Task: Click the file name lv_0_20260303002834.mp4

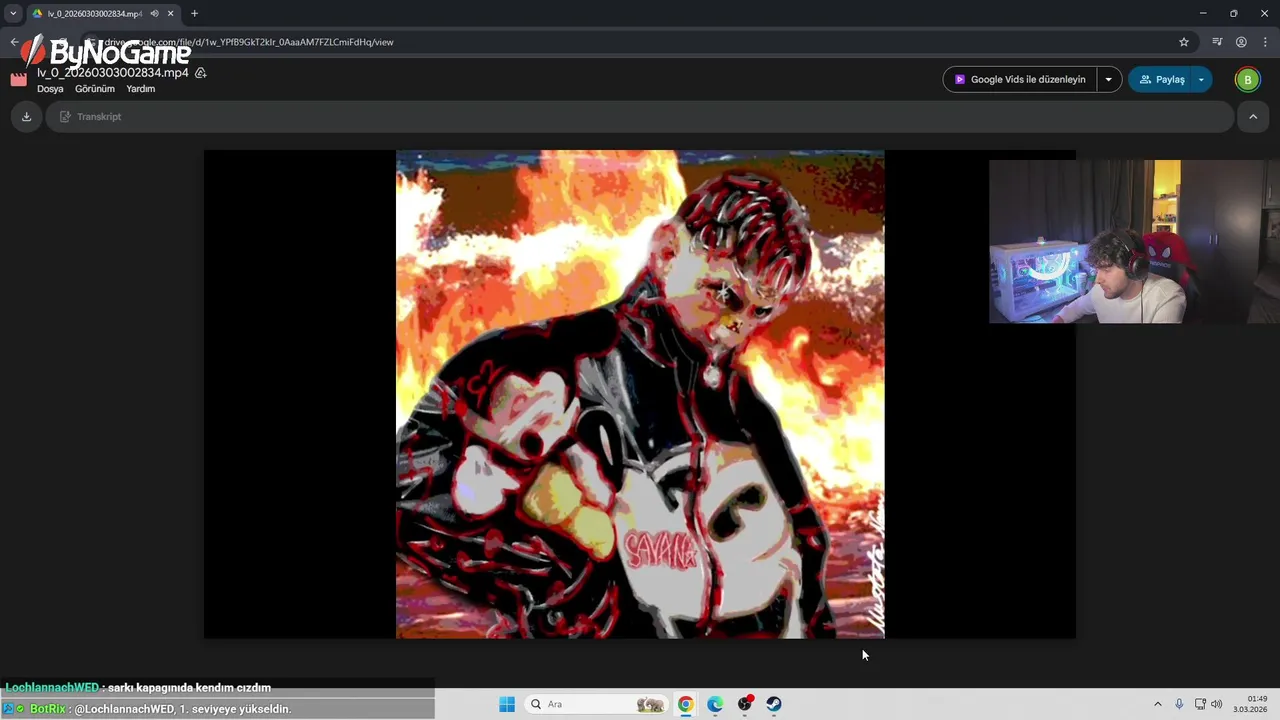Action: tap(113, 73)
